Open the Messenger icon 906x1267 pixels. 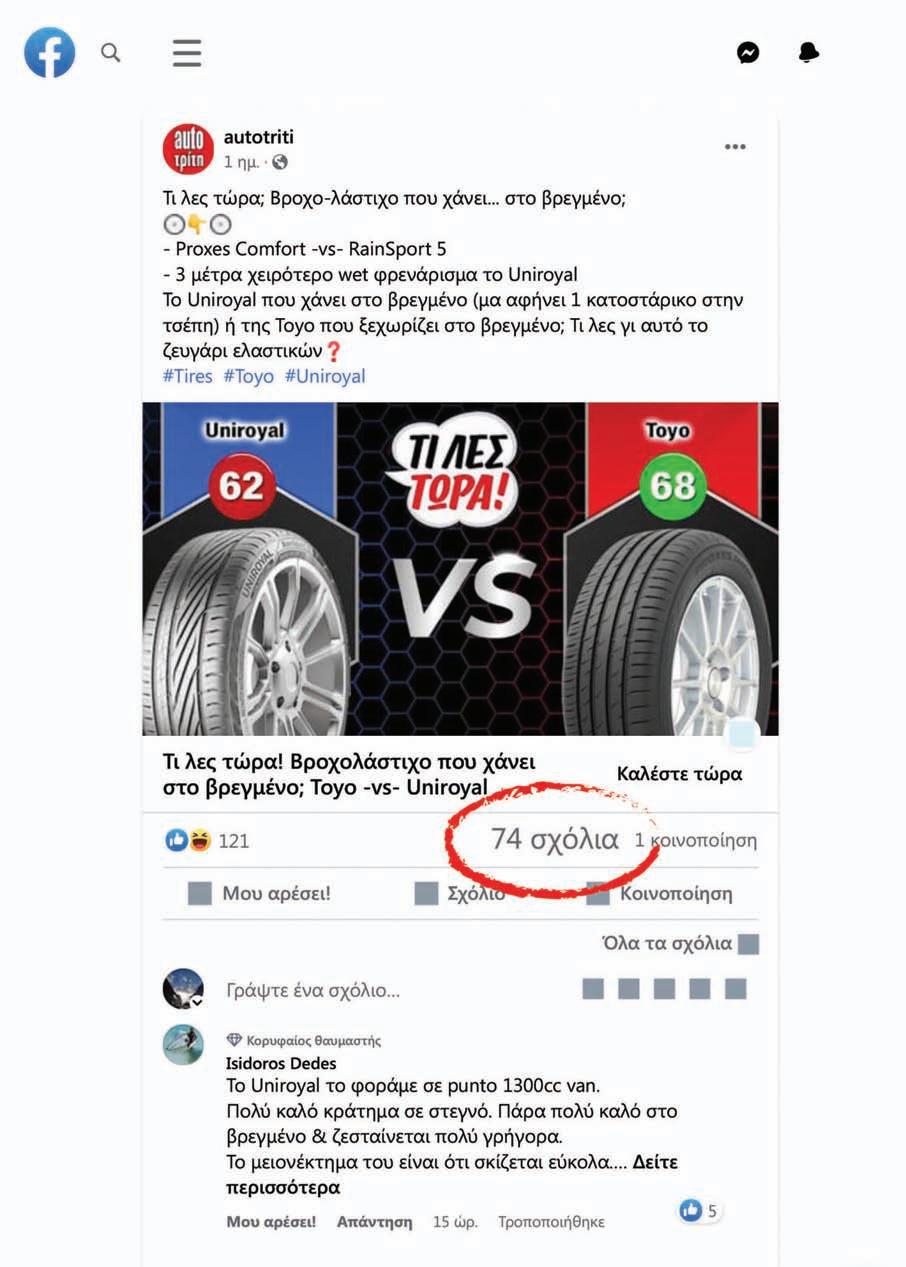click(x=748, y=53)
